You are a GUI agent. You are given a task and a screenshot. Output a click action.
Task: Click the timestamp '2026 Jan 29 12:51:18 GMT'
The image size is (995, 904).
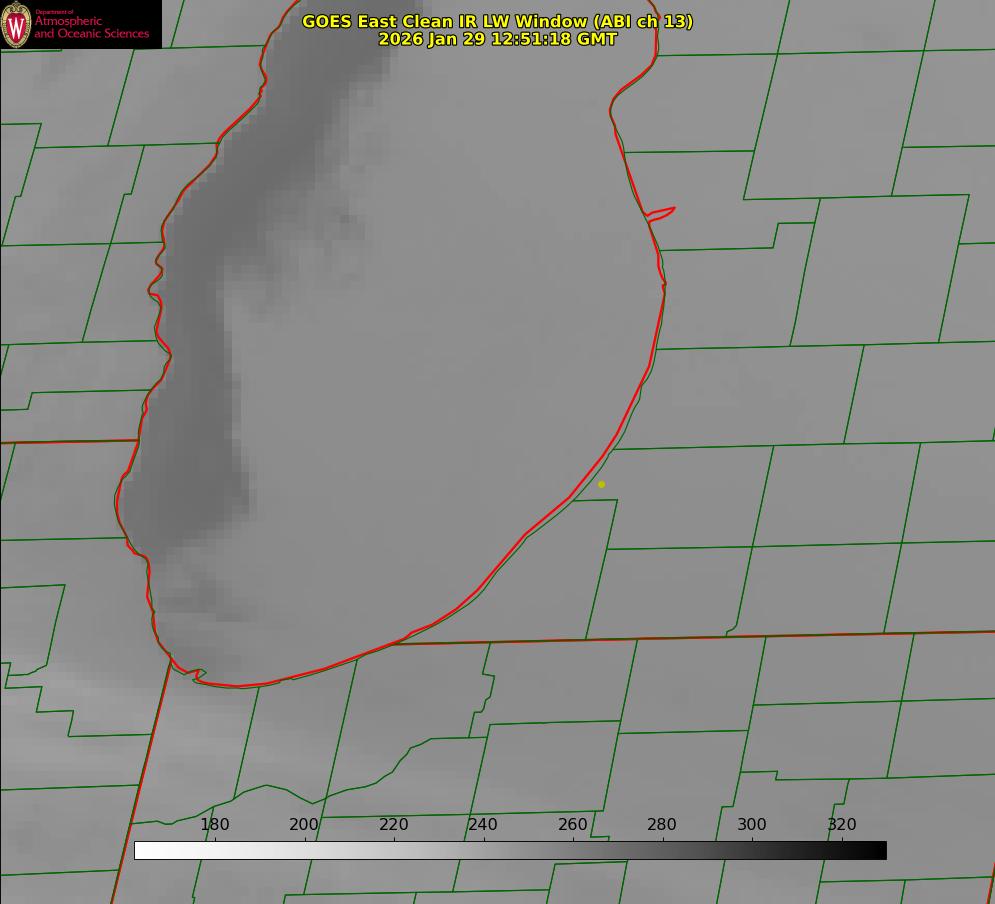click(x=498, y=39)
